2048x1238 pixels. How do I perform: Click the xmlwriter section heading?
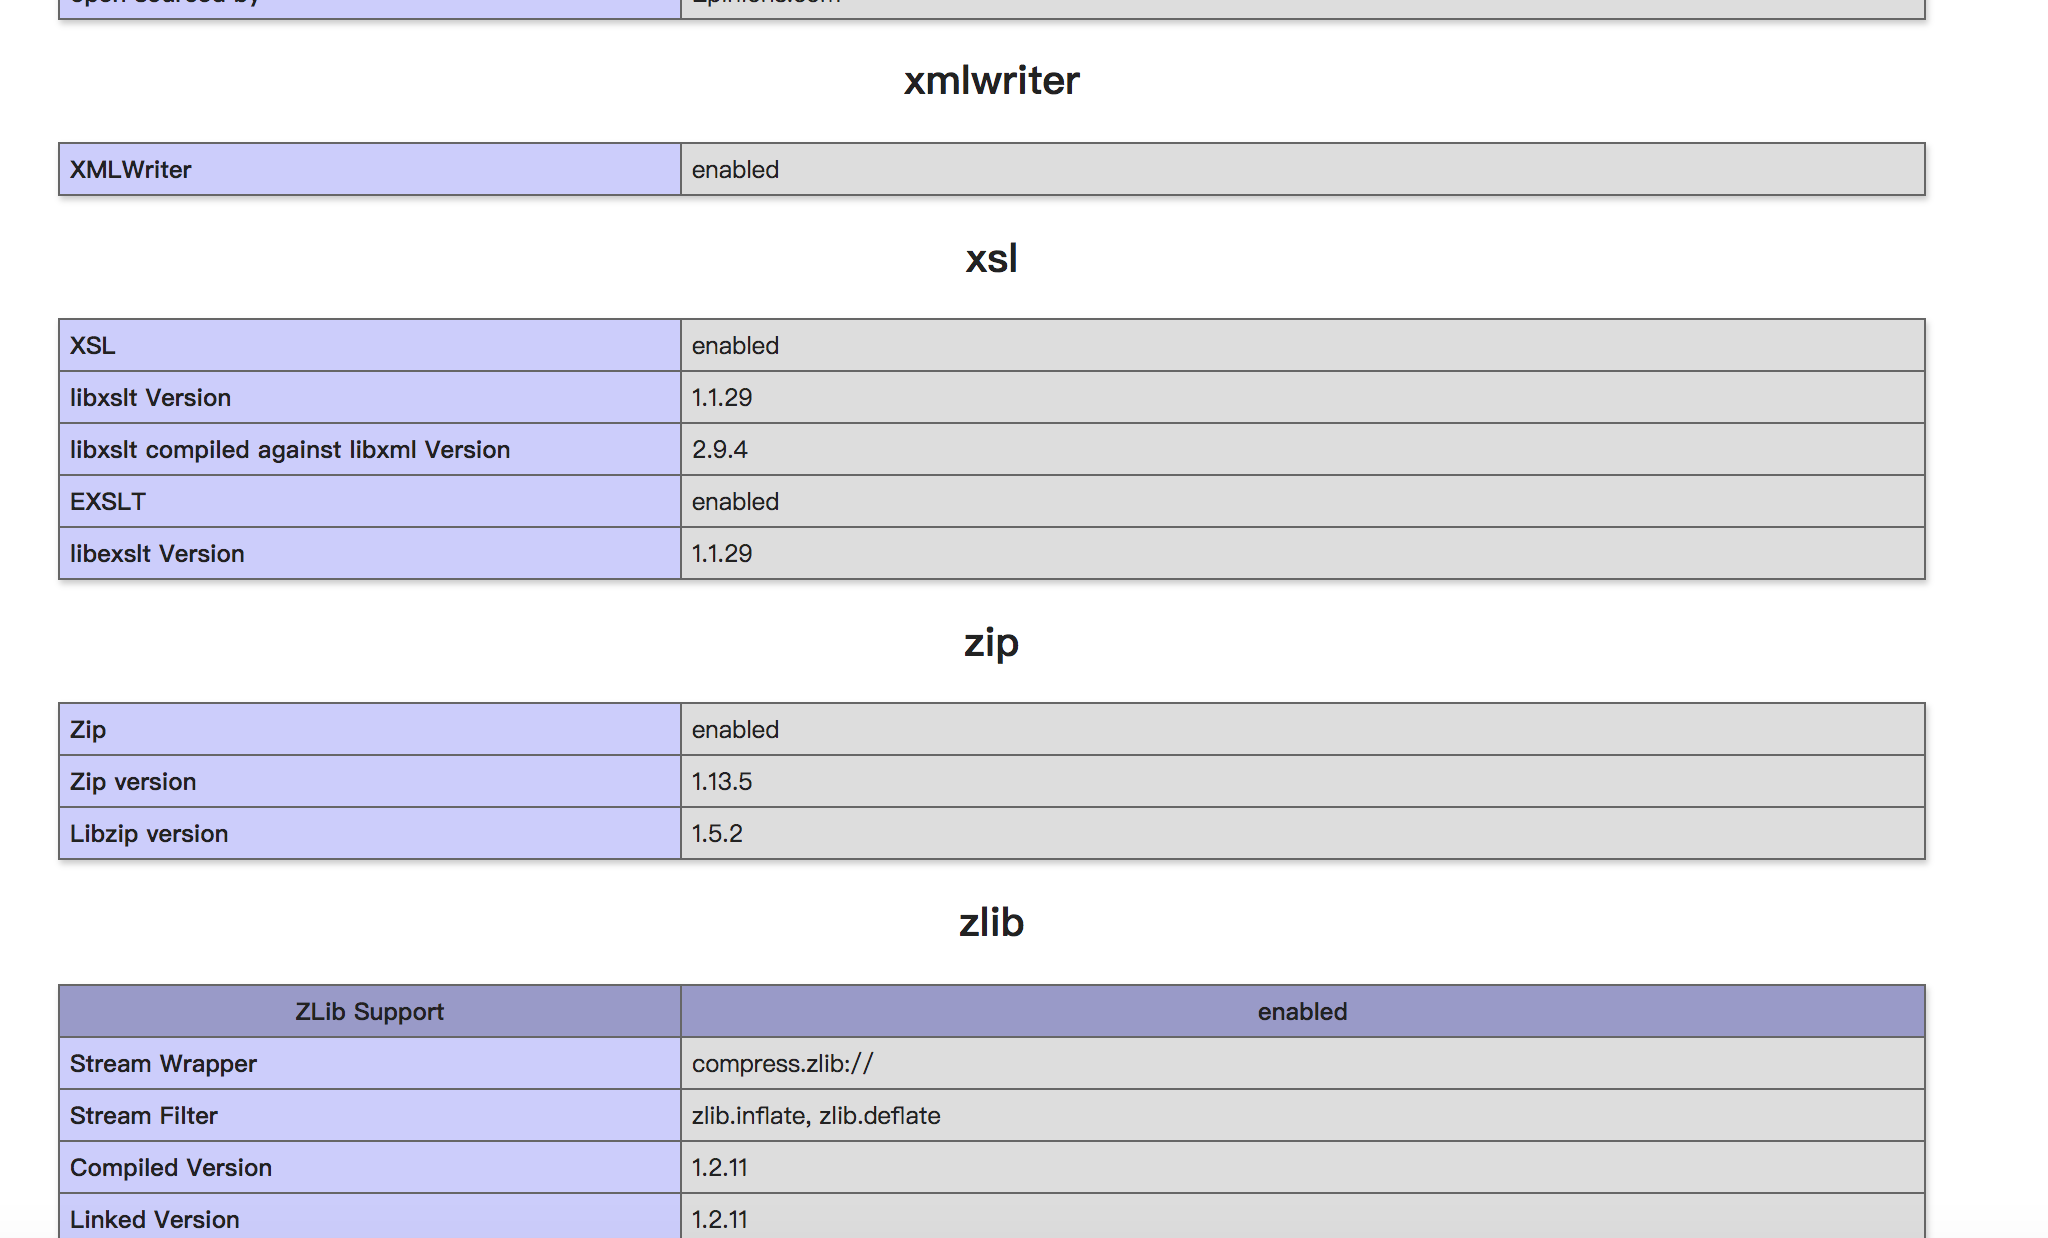[991, 80]
